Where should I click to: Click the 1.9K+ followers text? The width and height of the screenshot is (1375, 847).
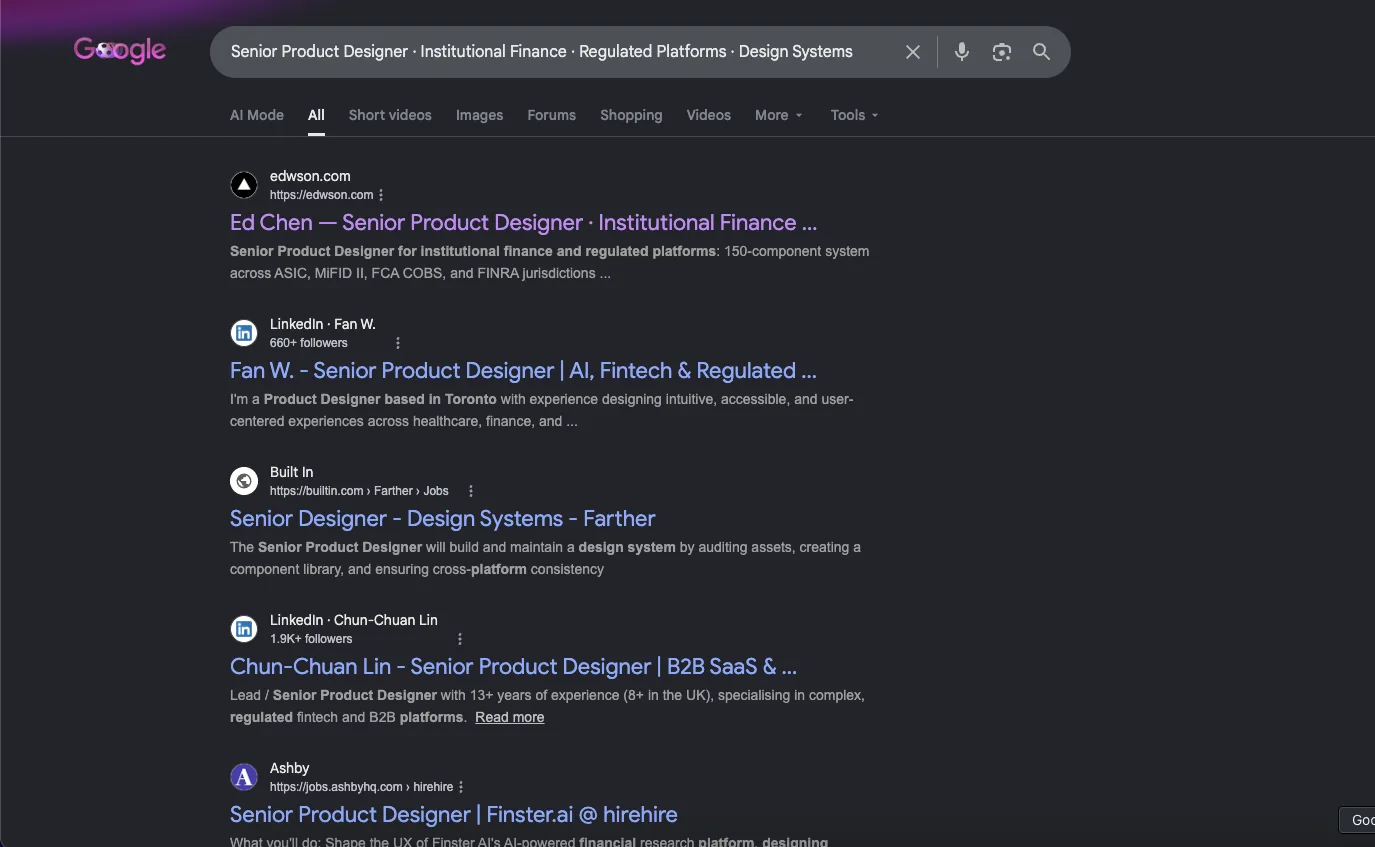point(311,639)
